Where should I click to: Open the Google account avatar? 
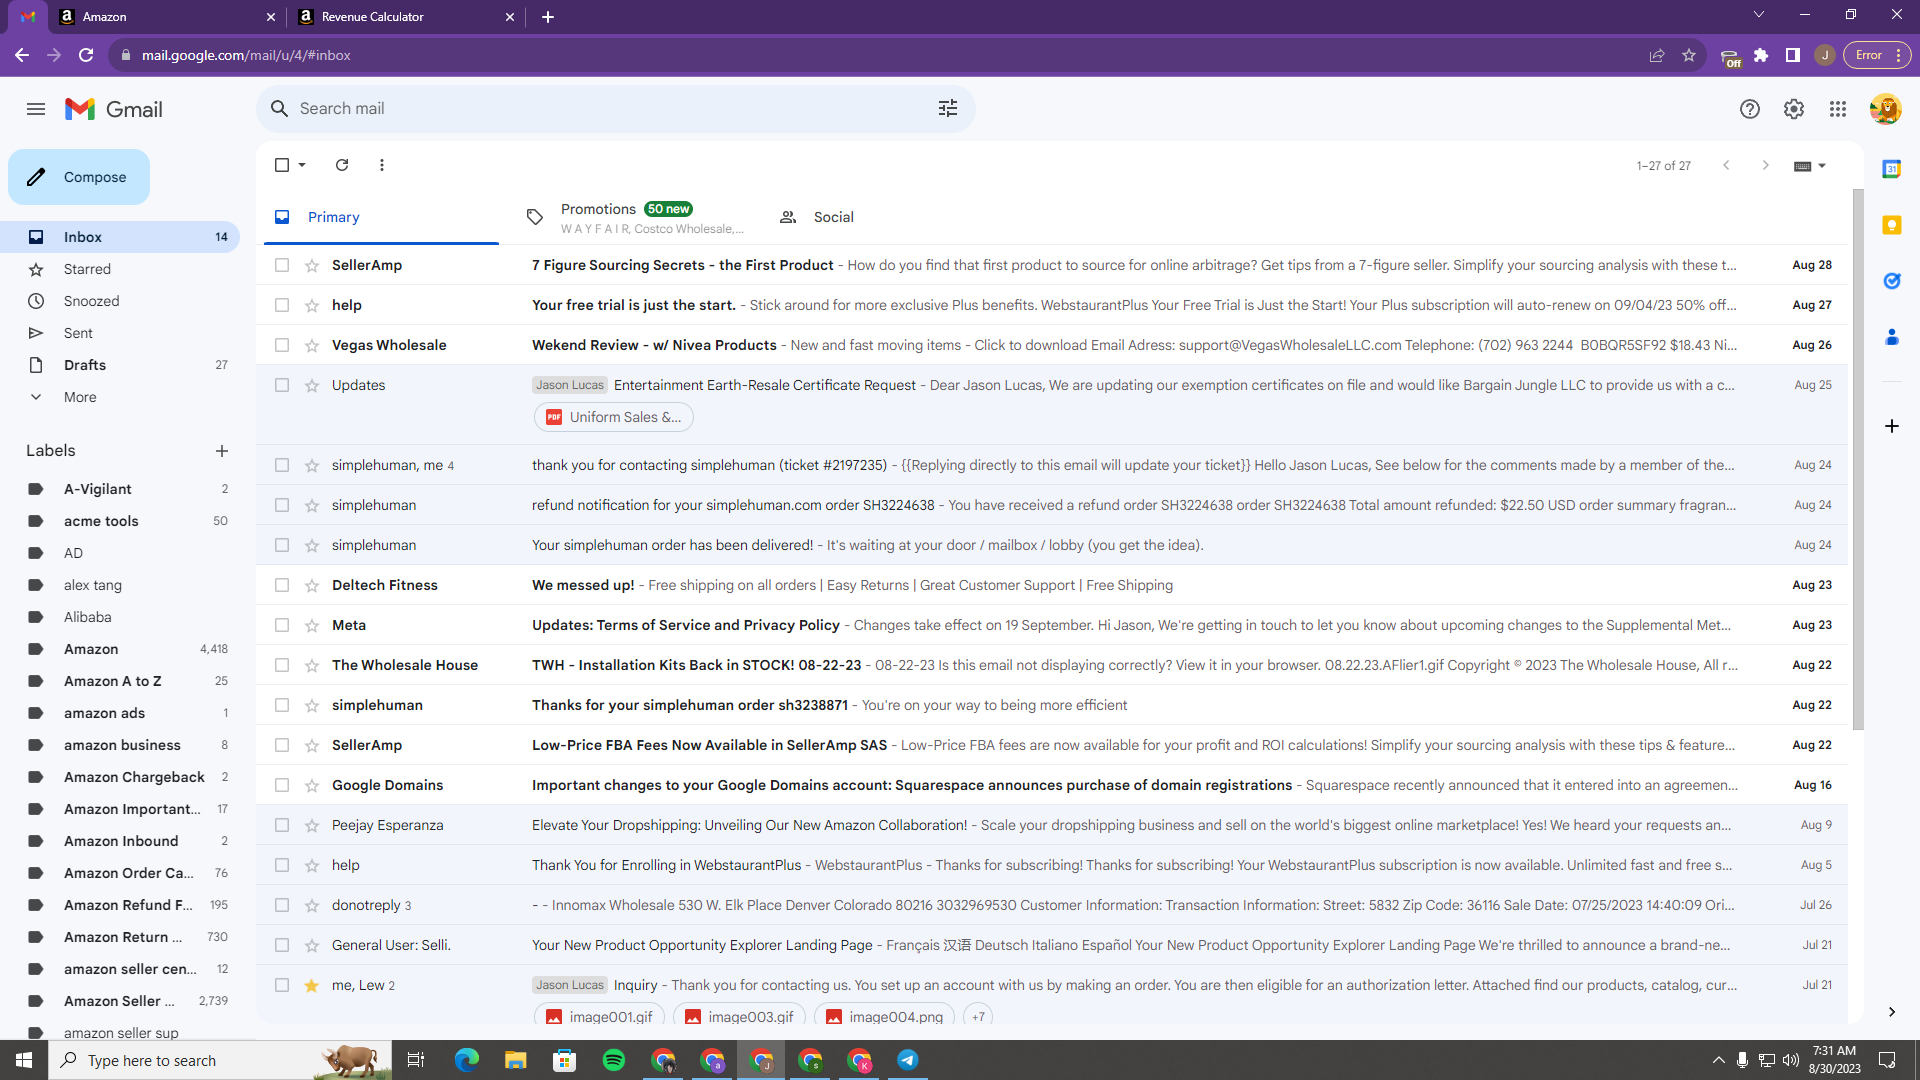coord(1885,109)
